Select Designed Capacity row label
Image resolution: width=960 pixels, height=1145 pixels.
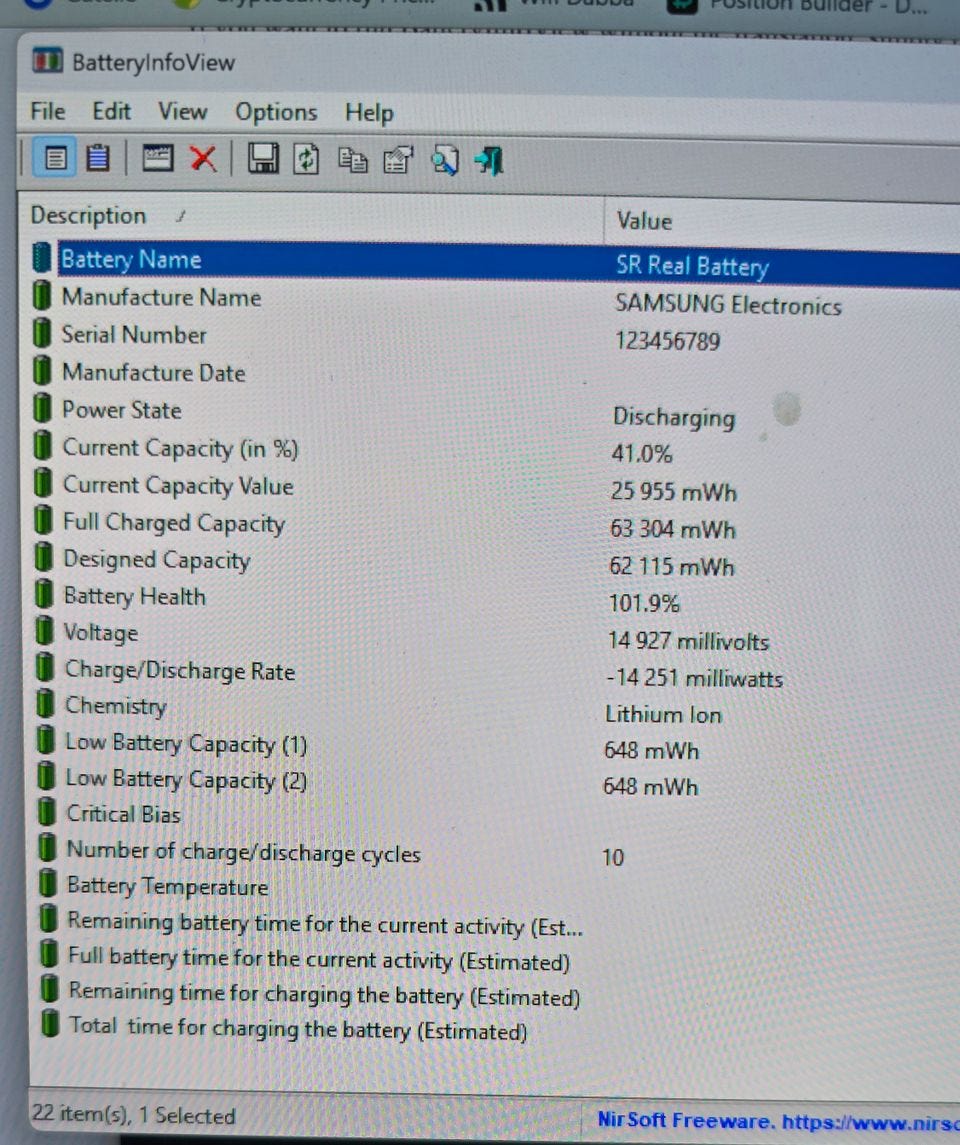pyautogui.click(x=157, y=560)
